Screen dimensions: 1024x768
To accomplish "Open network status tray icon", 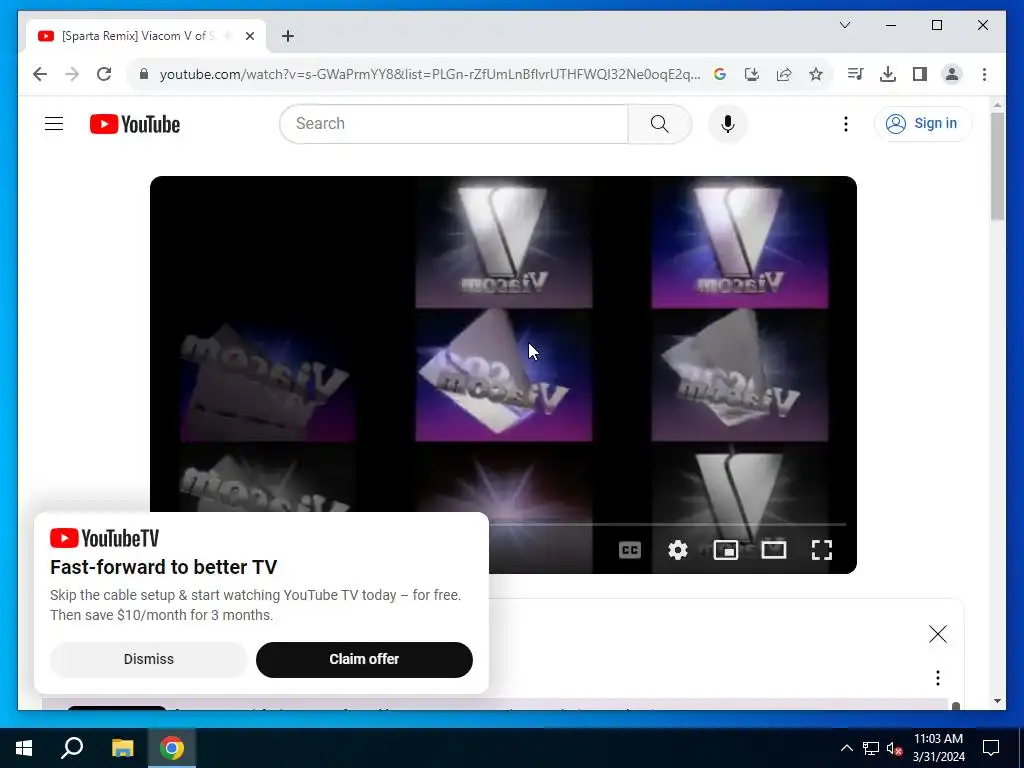I will [x=871, y=748].
